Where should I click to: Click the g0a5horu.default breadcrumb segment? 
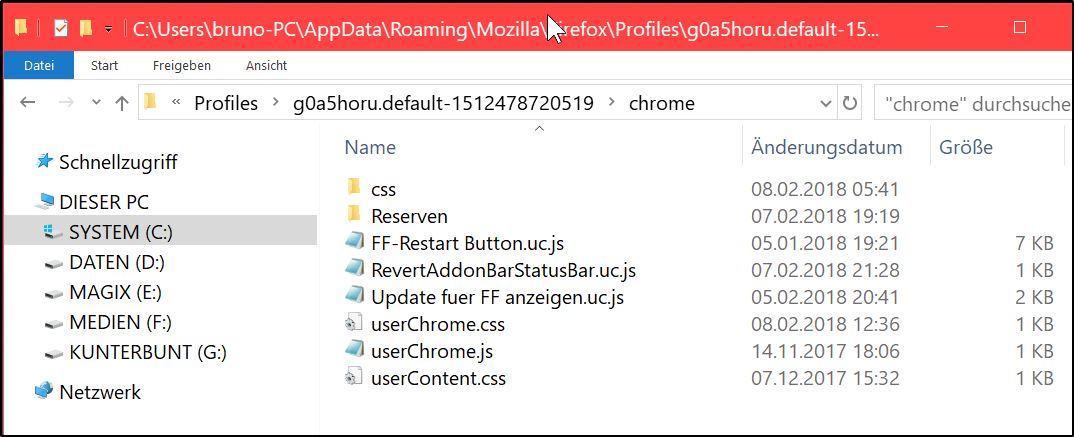[x=443, y=103]
